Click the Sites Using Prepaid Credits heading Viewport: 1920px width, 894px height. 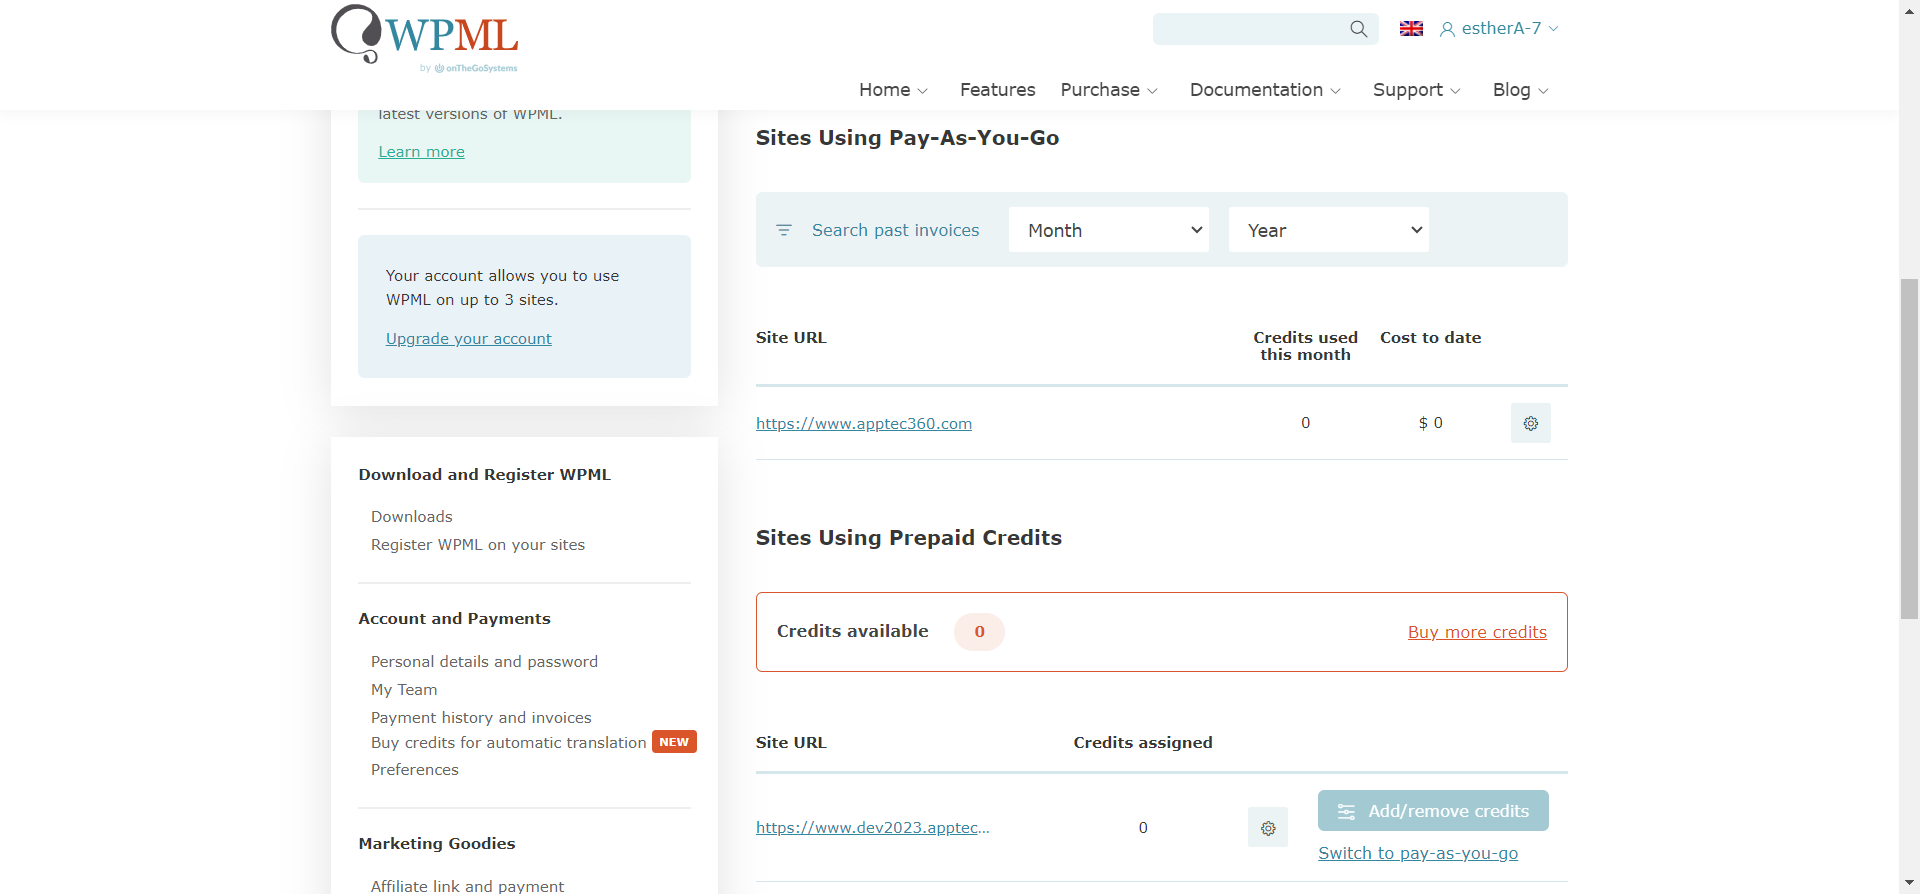tap(909, 538)
